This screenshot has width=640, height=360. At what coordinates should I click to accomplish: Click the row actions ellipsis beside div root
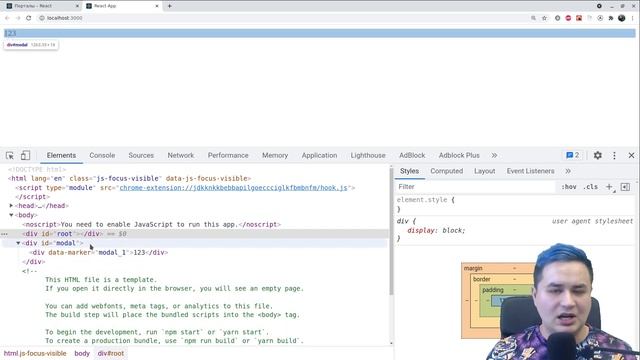pyautogui.click(x=4, y=234)
